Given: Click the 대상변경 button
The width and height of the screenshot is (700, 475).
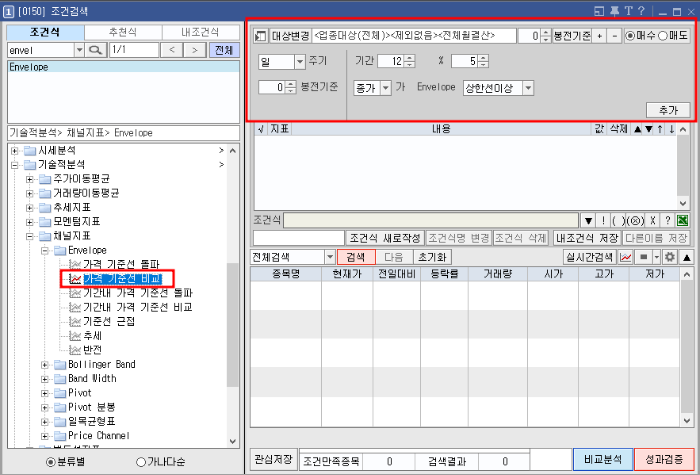Looking at the screenshot, I should coord(291,36).
